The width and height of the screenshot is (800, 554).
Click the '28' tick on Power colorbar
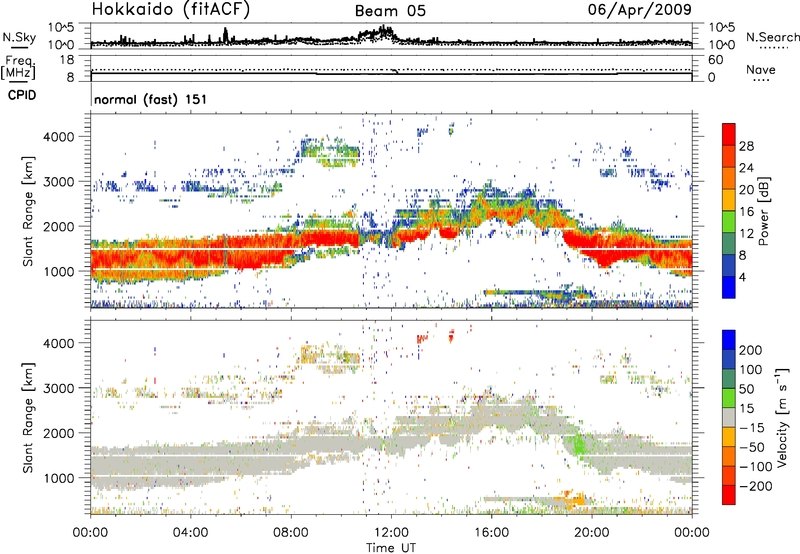(746, 146)
